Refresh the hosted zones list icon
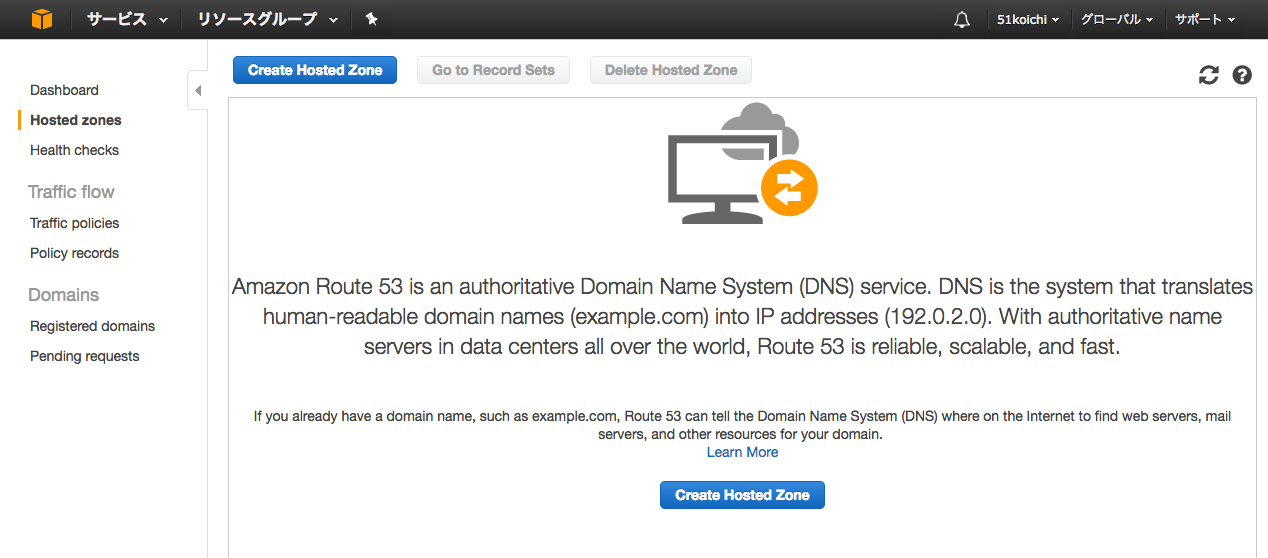Viewport: 1268px width, 558px height. [1209, 75]
